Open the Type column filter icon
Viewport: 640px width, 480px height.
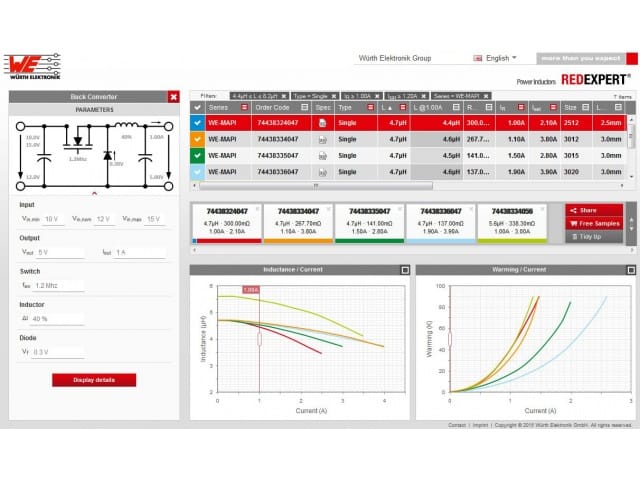pyautogui.click(x=371, y=107)
